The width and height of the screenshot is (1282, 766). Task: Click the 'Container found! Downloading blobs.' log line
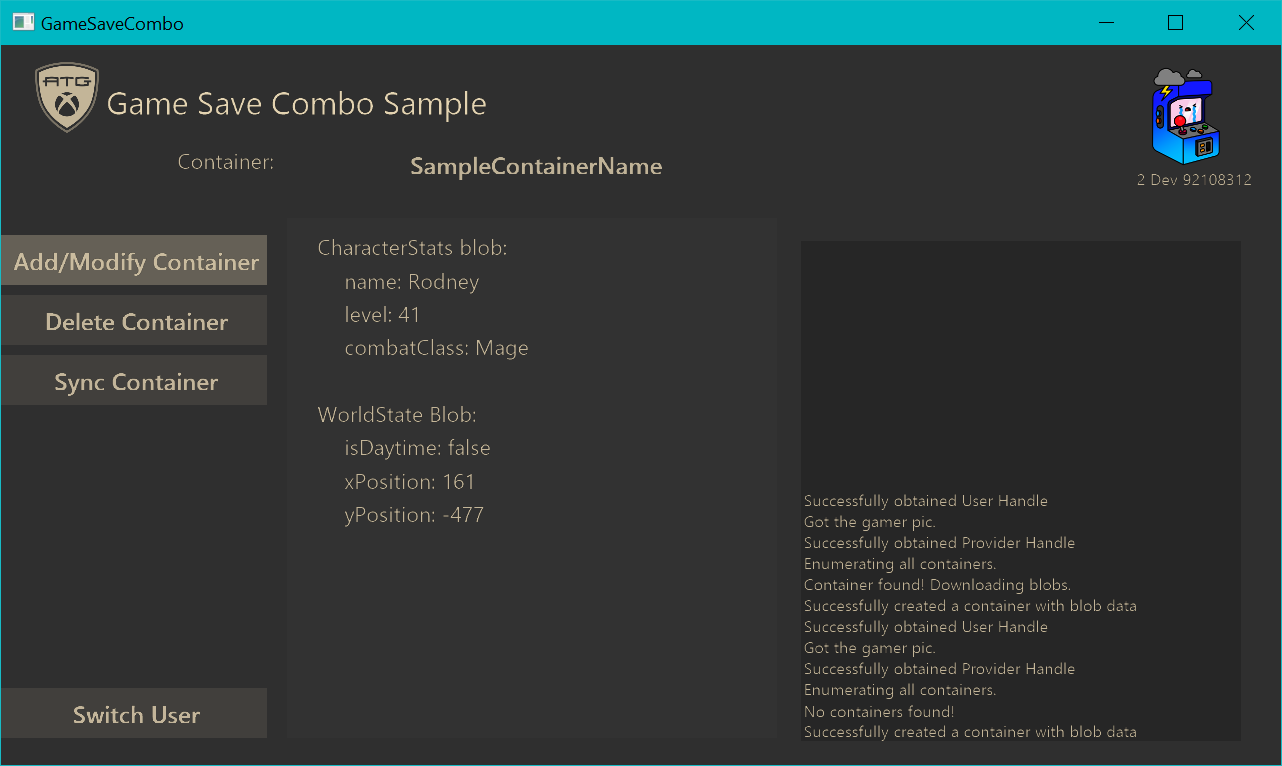[937, 585]
